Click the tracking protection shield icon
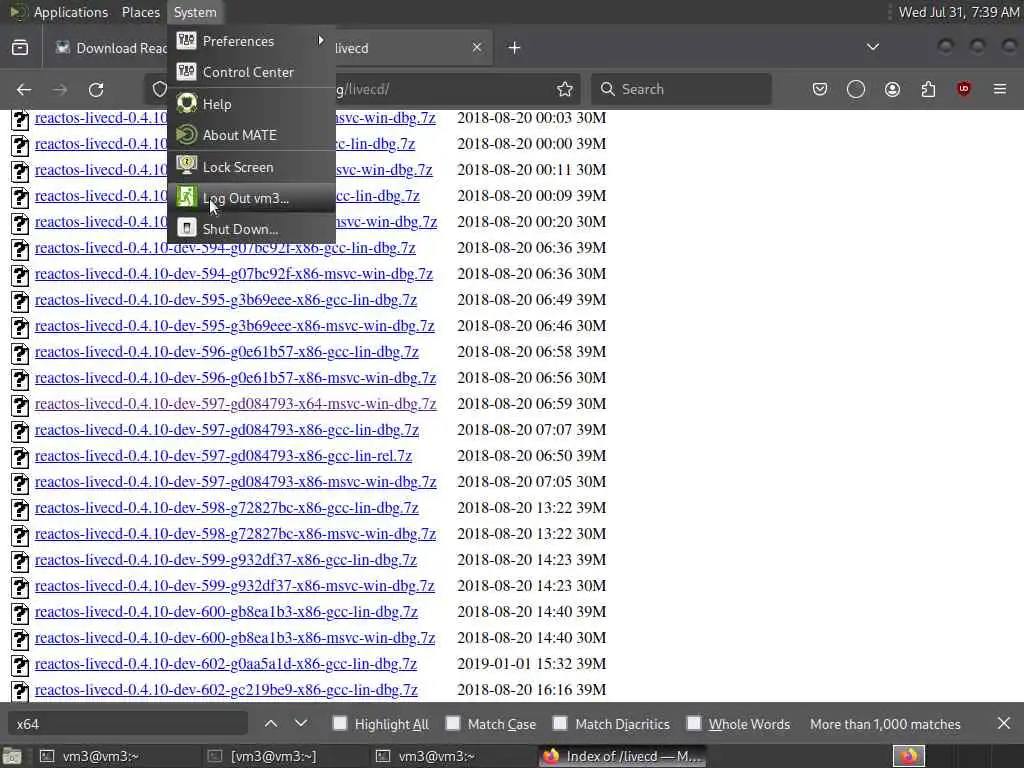1024x768 pixels. point(160,89)
